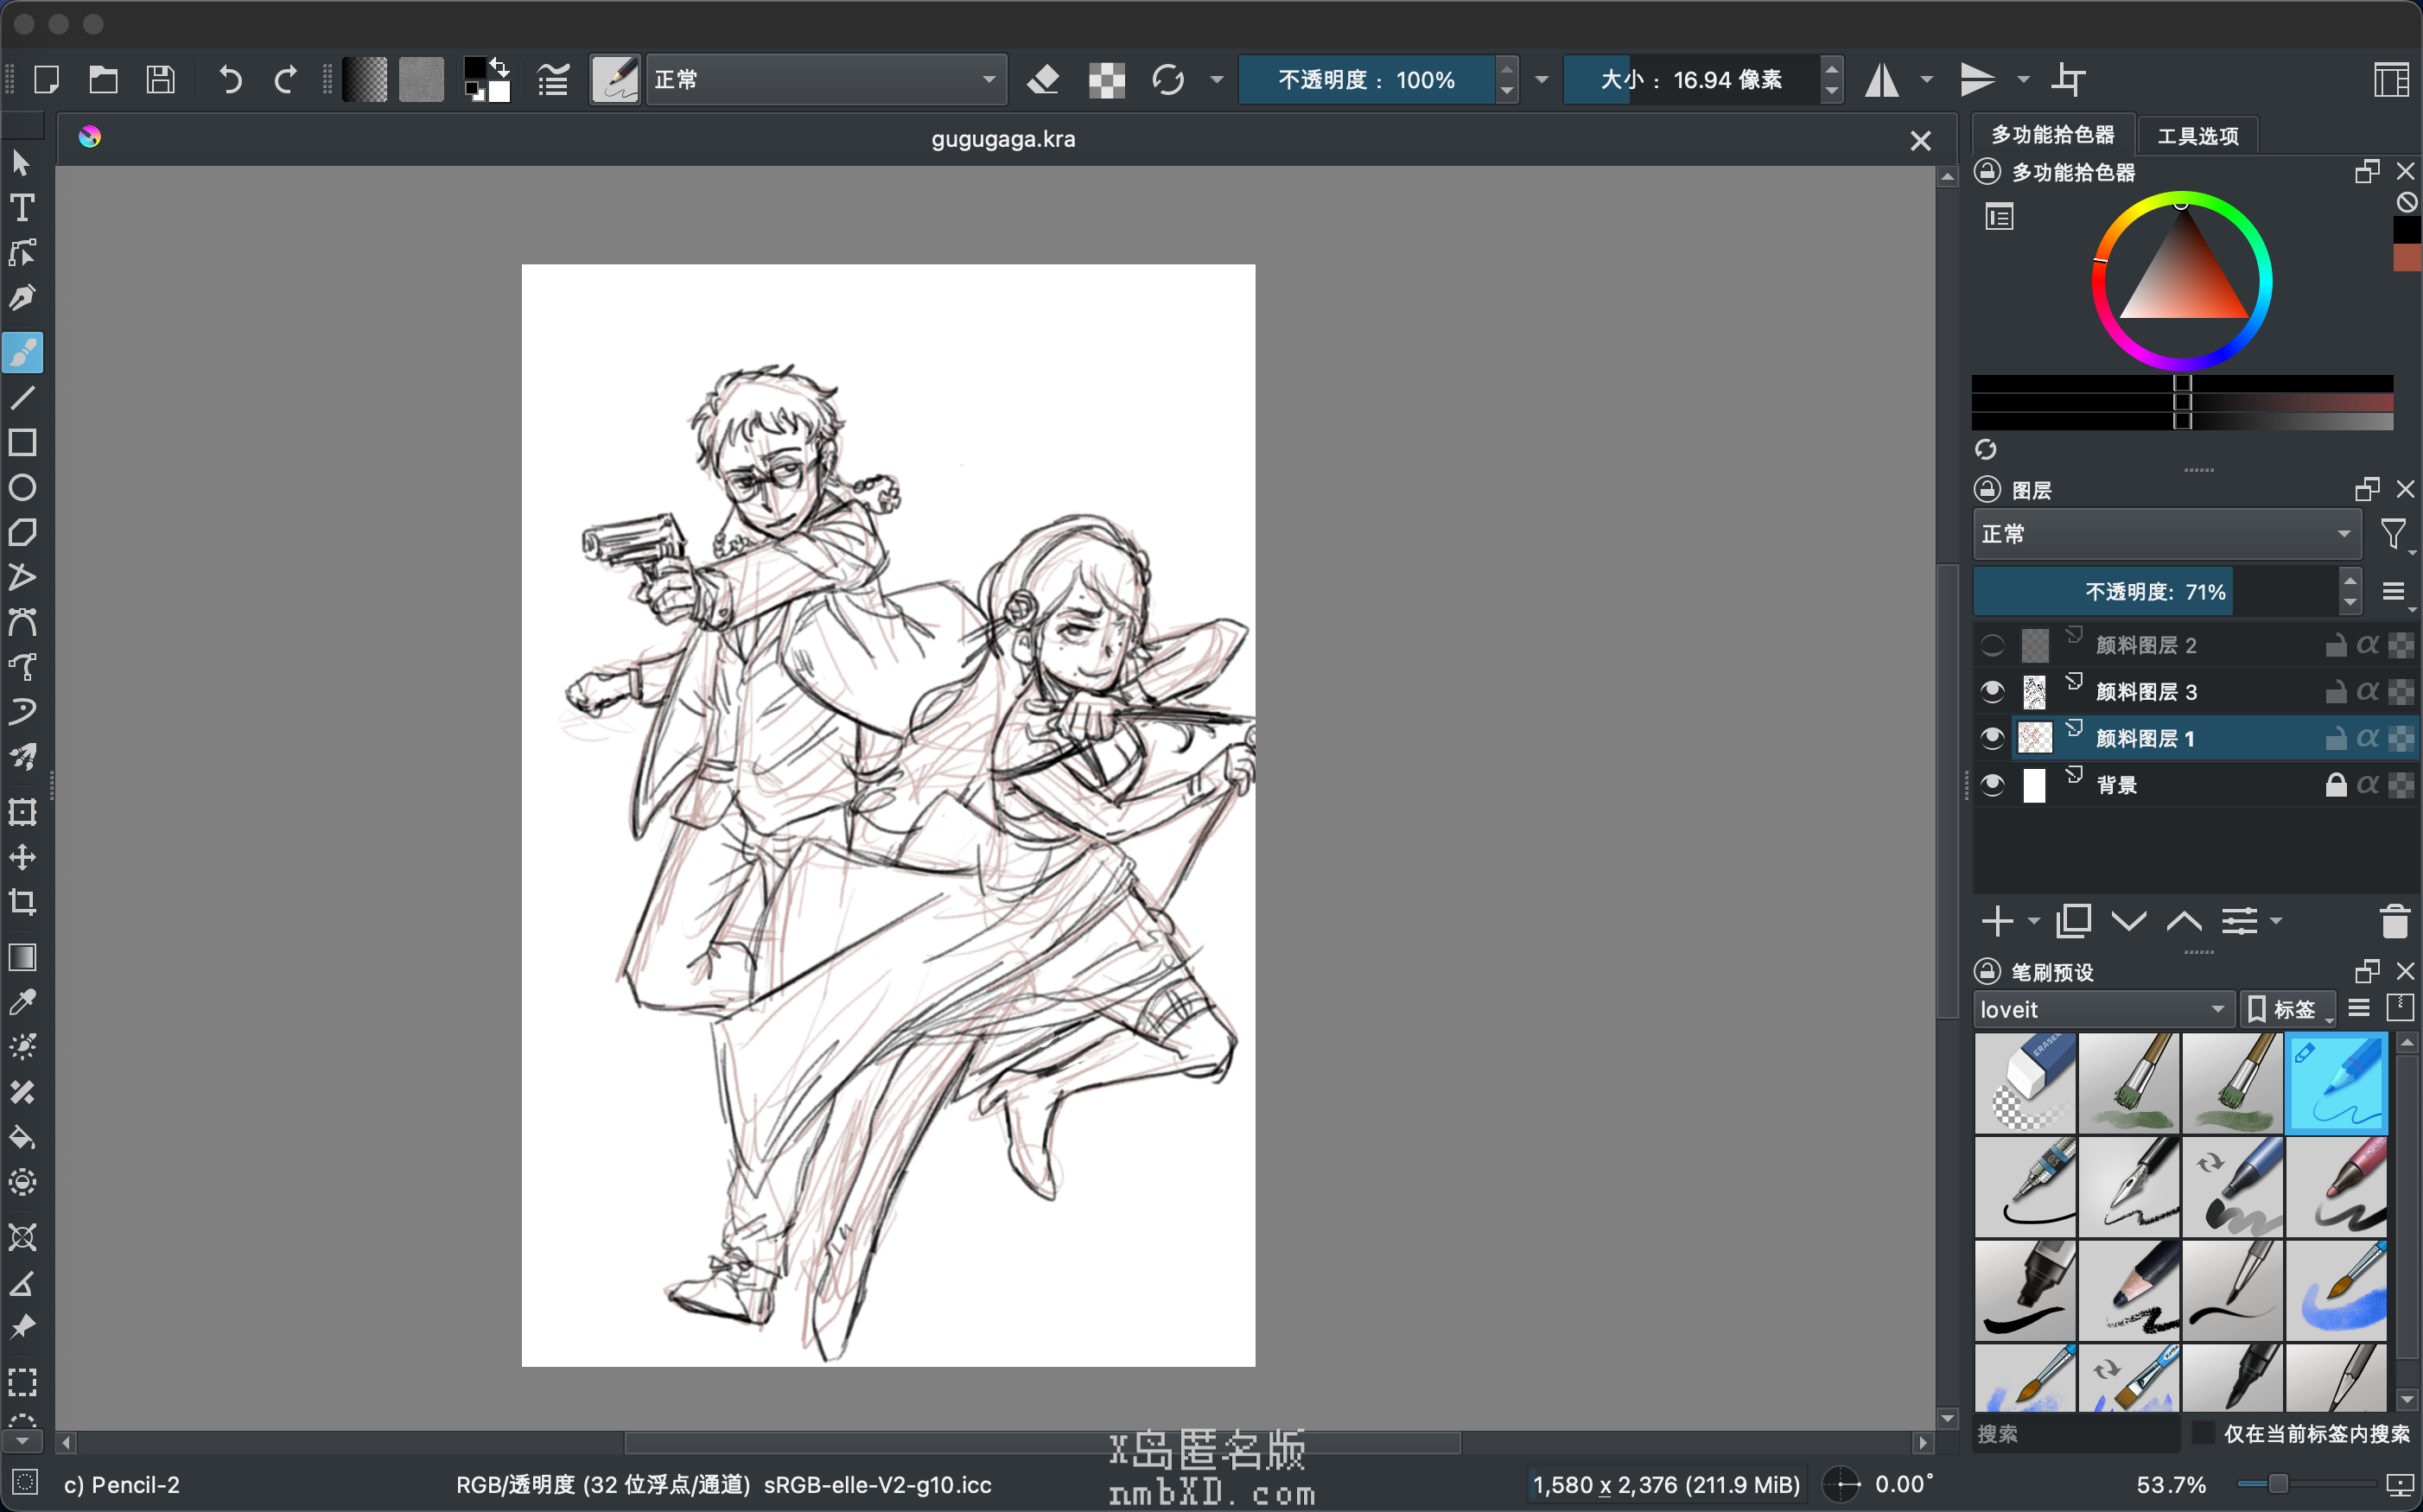Viewport: 2423px width, 1512px height.
Task: Enable 仅在当前标签内搜索 checkbox
Action: [x=2203, y=1432]
